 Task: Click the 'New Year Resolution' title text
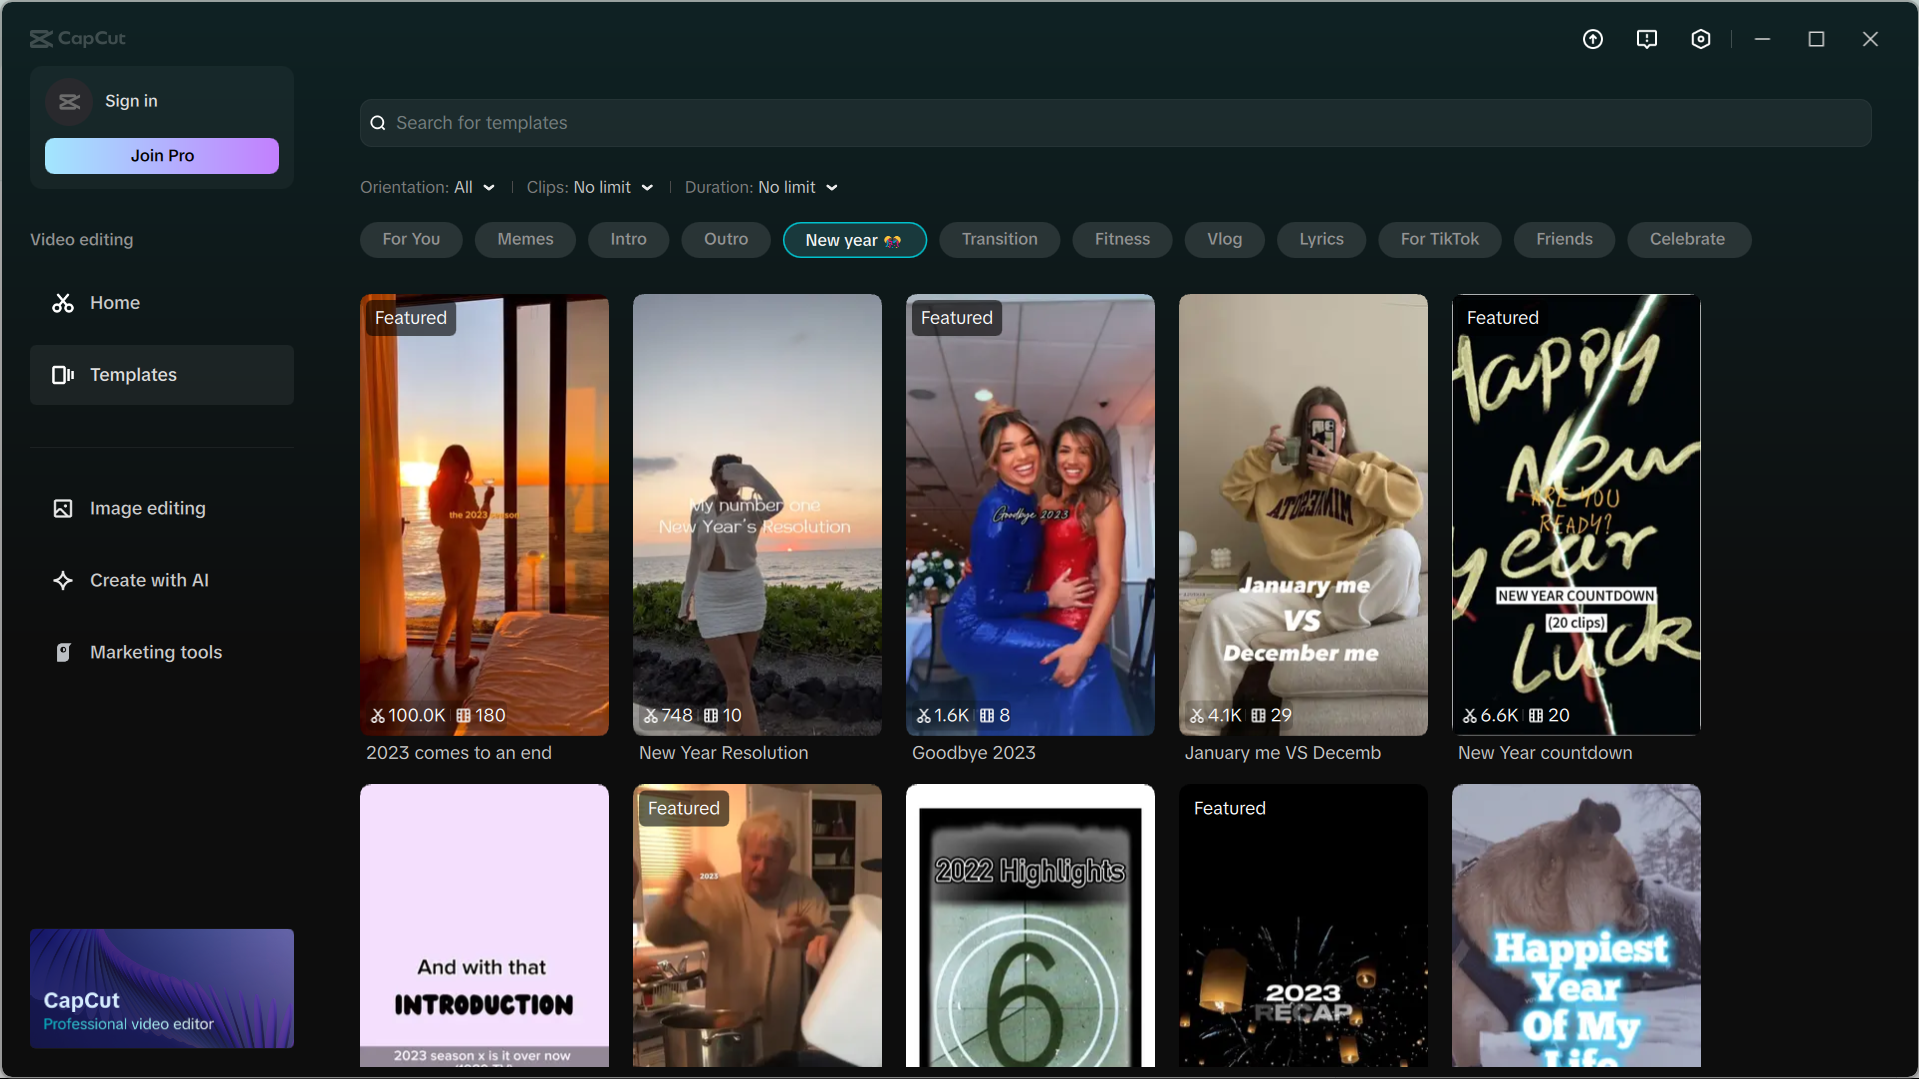tap(724, 753)
